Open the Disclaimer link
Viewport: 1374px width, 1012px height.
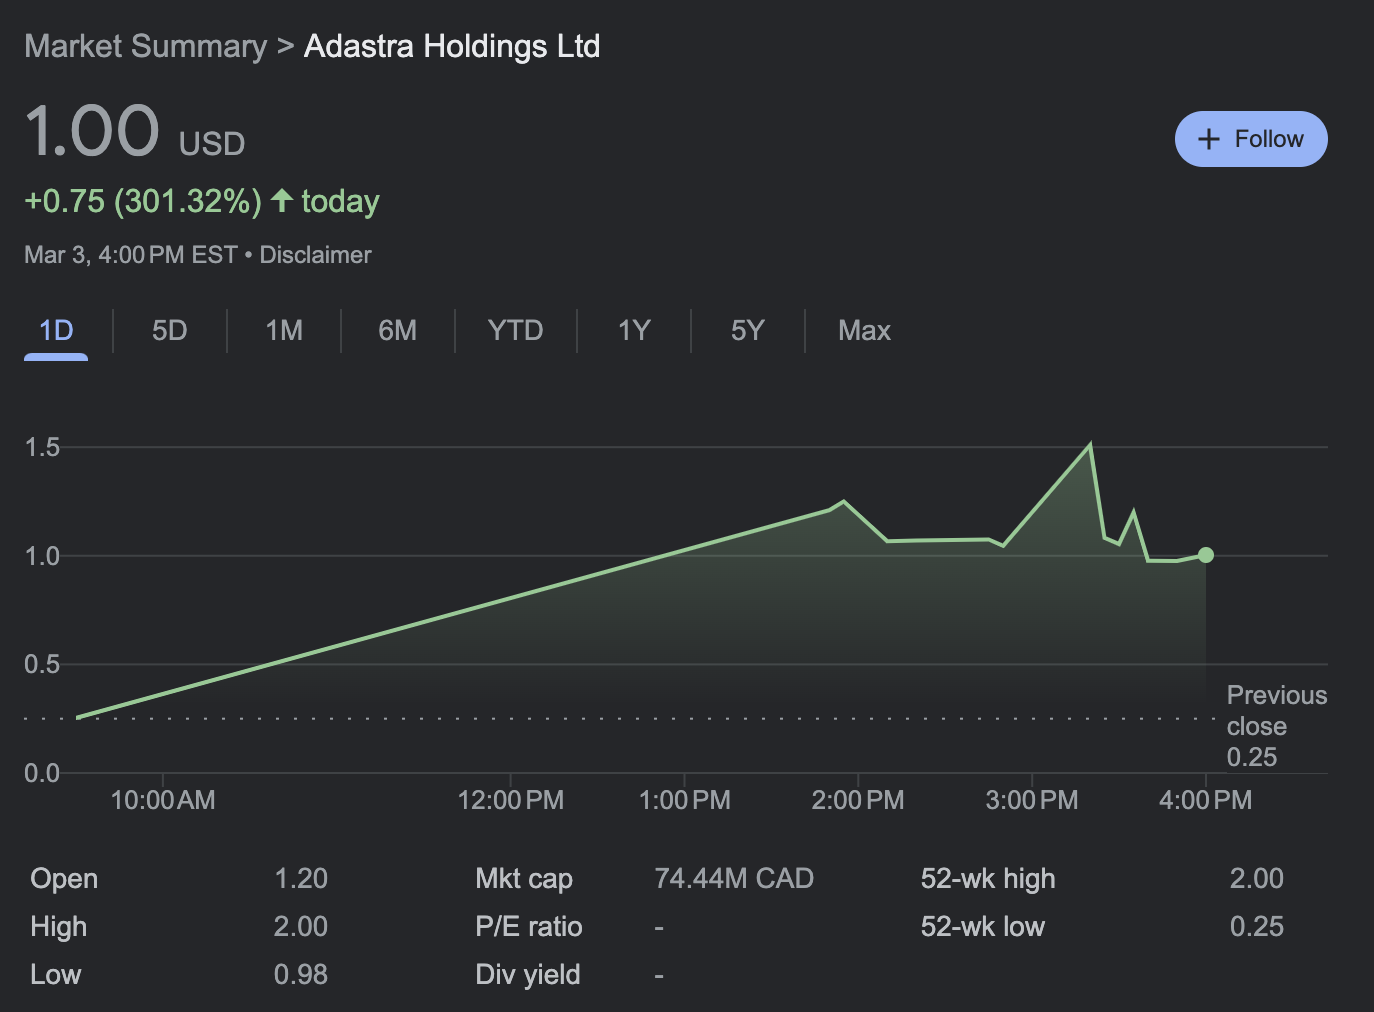[x=315, y=255]
